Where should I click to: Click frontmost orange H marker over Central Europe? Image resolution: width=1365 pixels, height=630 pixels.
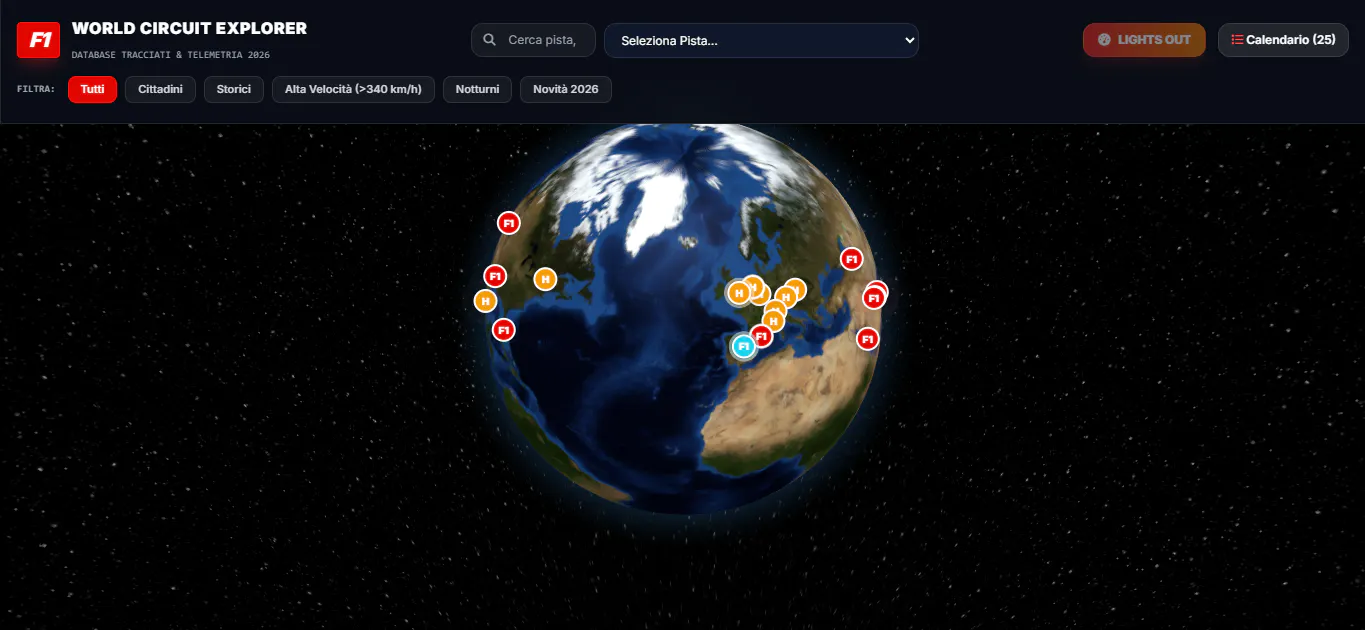click(786, 296)
